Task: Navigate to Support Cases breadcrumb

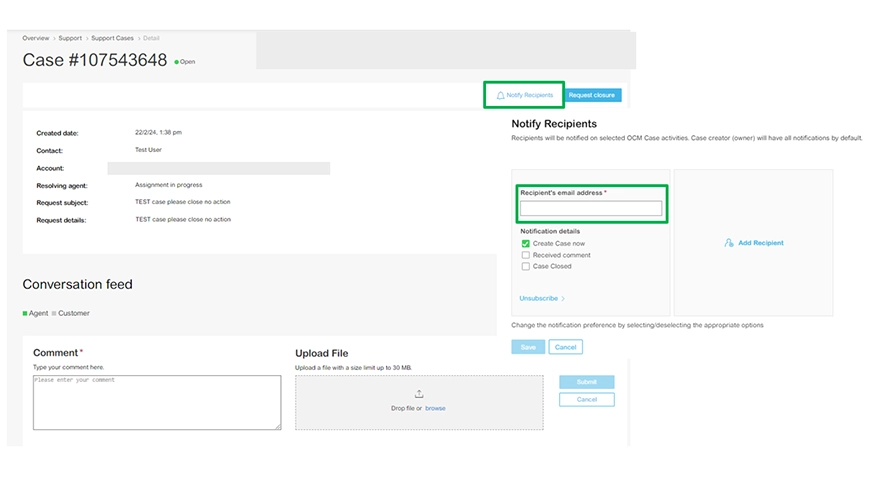Action: pyautogui.click(x=112, y=38)
